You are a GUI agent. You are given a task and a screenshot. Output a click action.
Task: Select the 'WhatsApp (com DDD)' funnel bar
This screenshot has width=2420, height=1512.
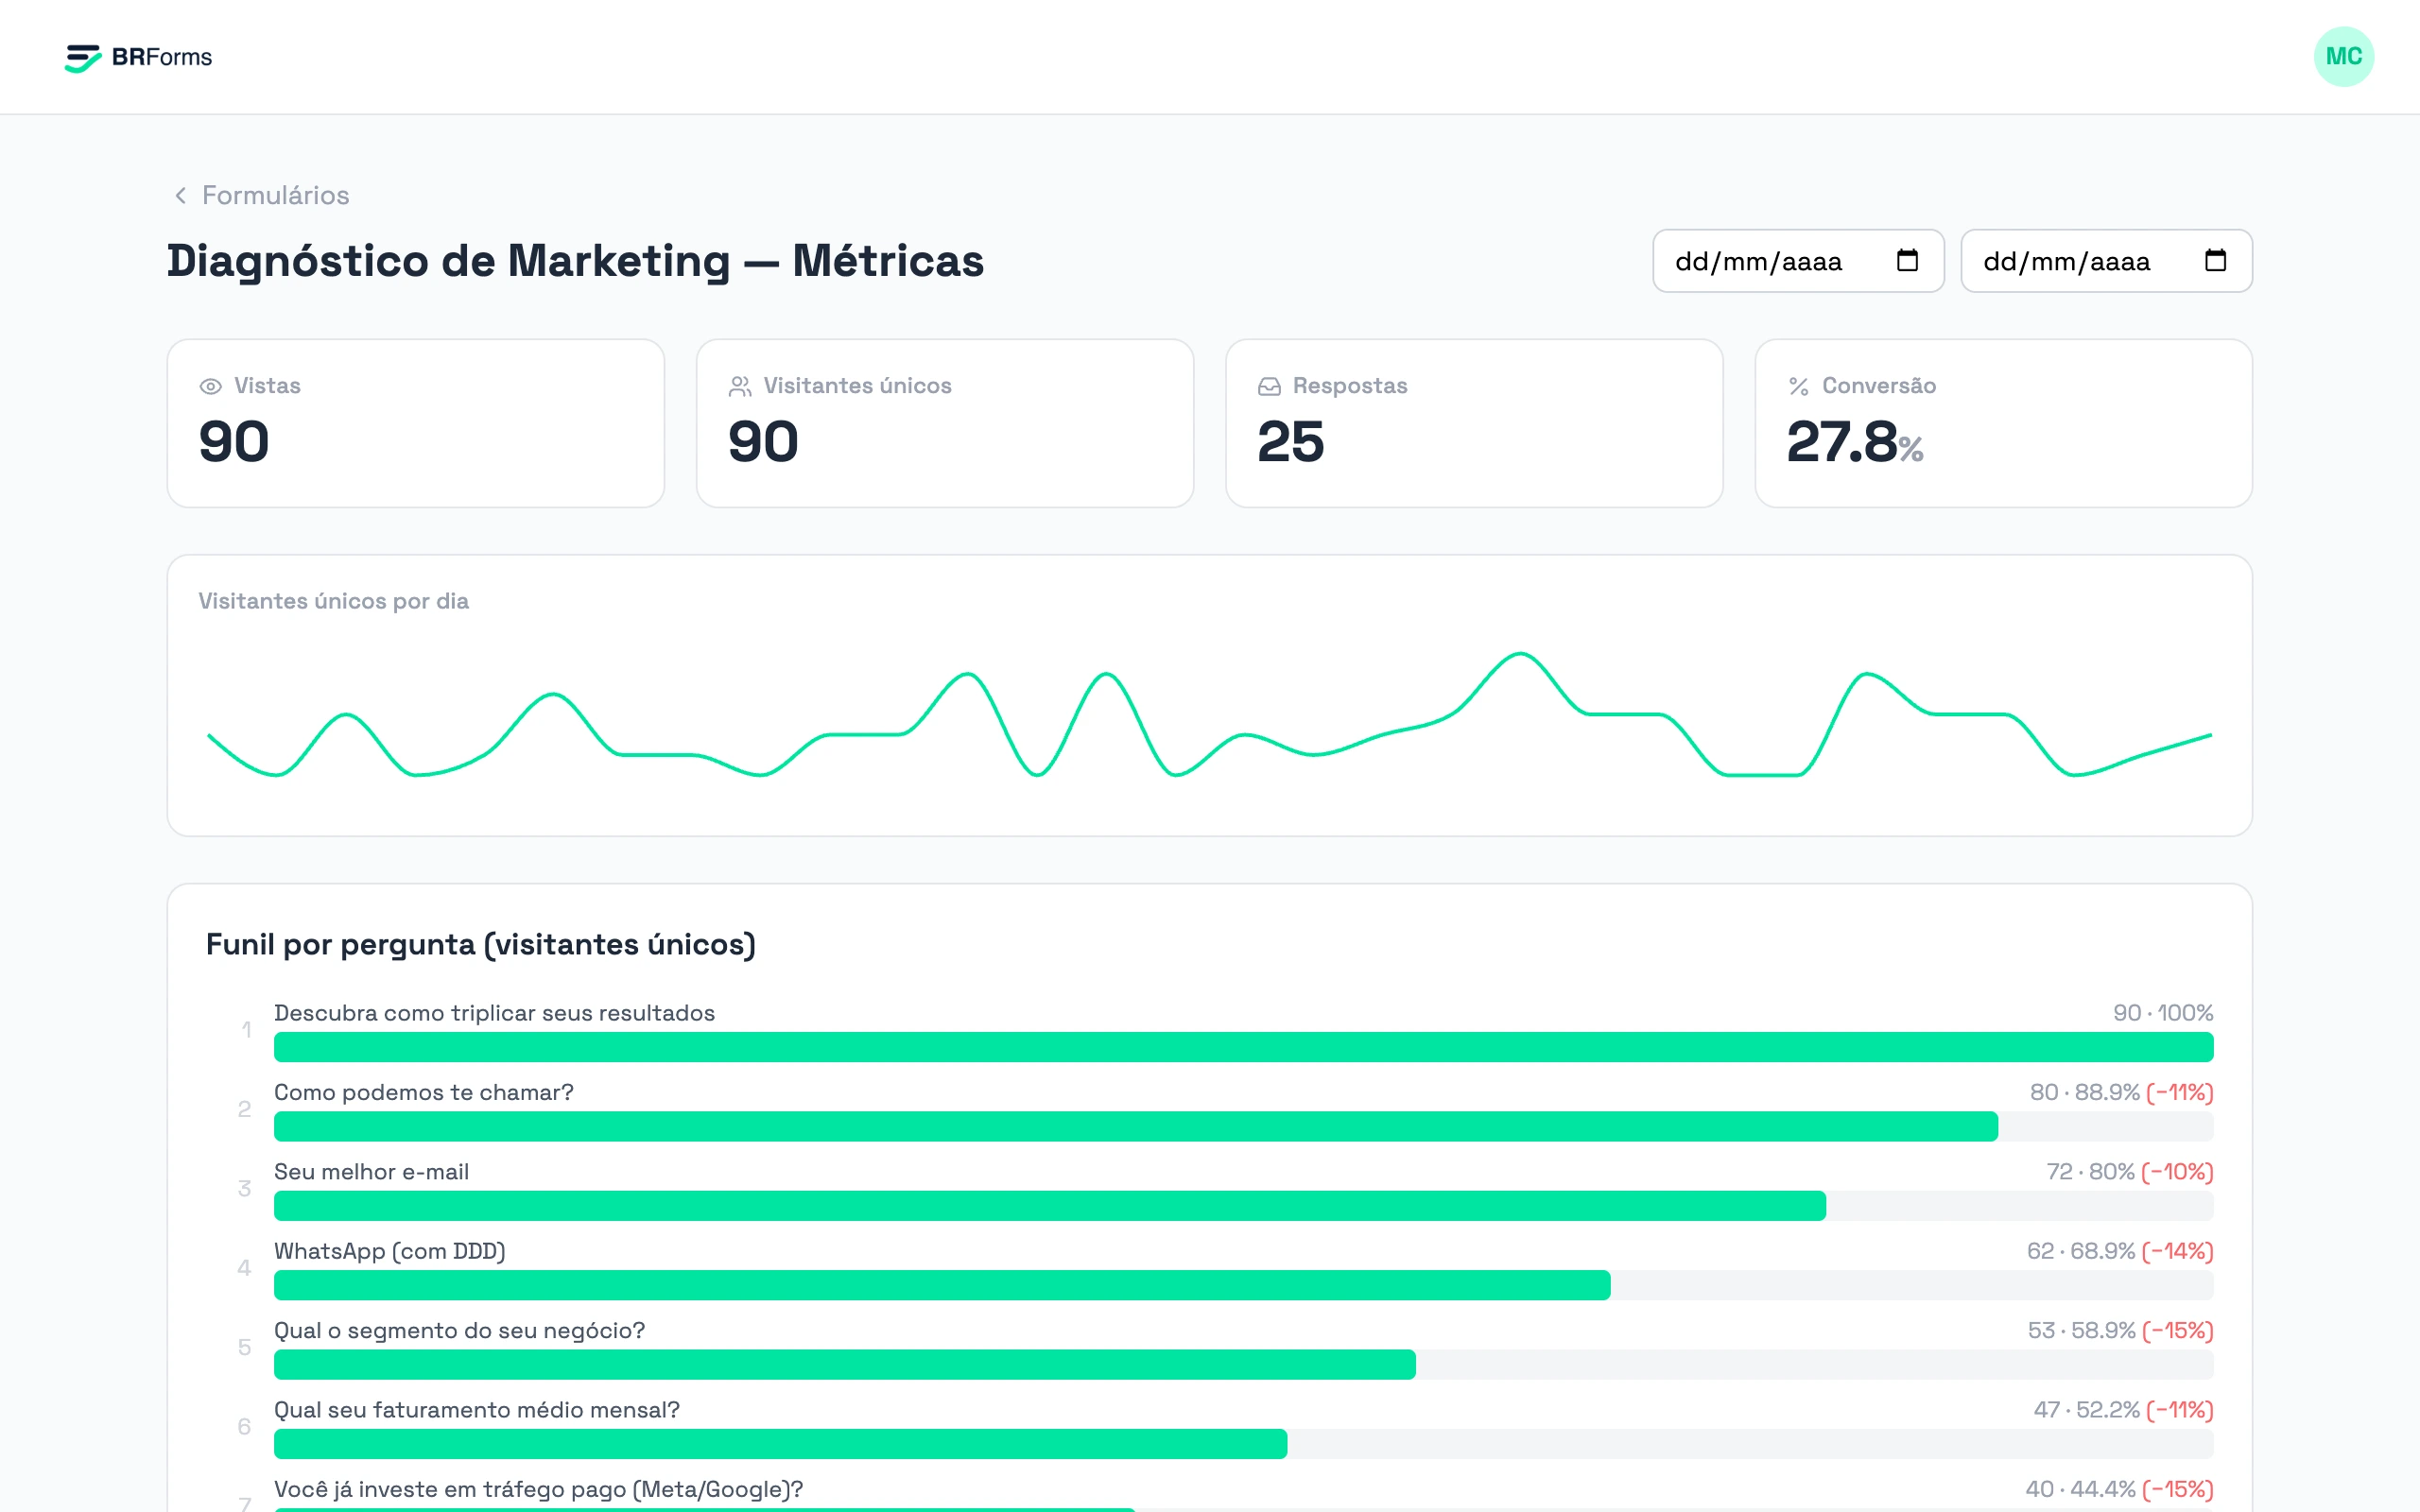click(x=1243, y=1285)
